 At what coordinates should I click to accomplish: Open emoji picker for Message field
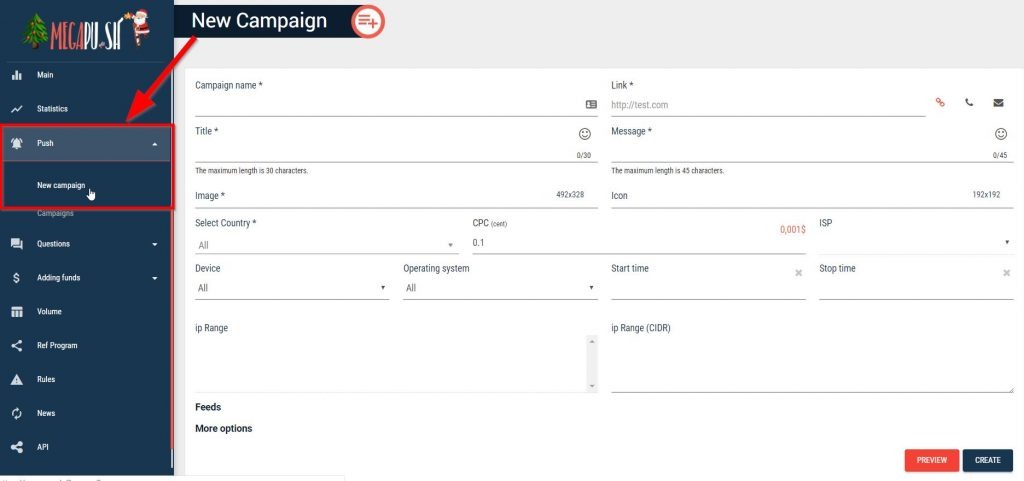(x=1000, y=133)
